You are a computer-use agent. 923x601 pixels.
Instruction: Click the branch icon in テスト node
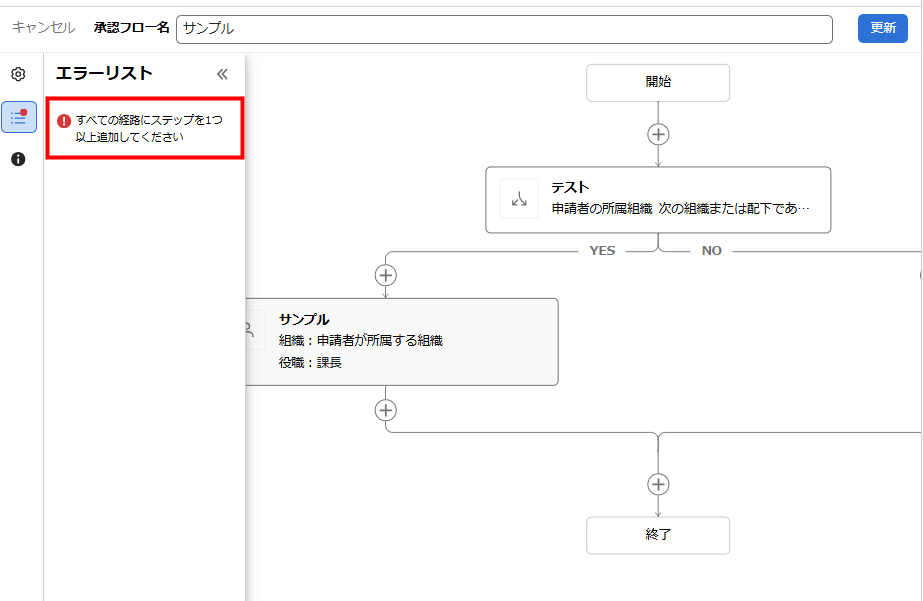[x=519, y=199]
